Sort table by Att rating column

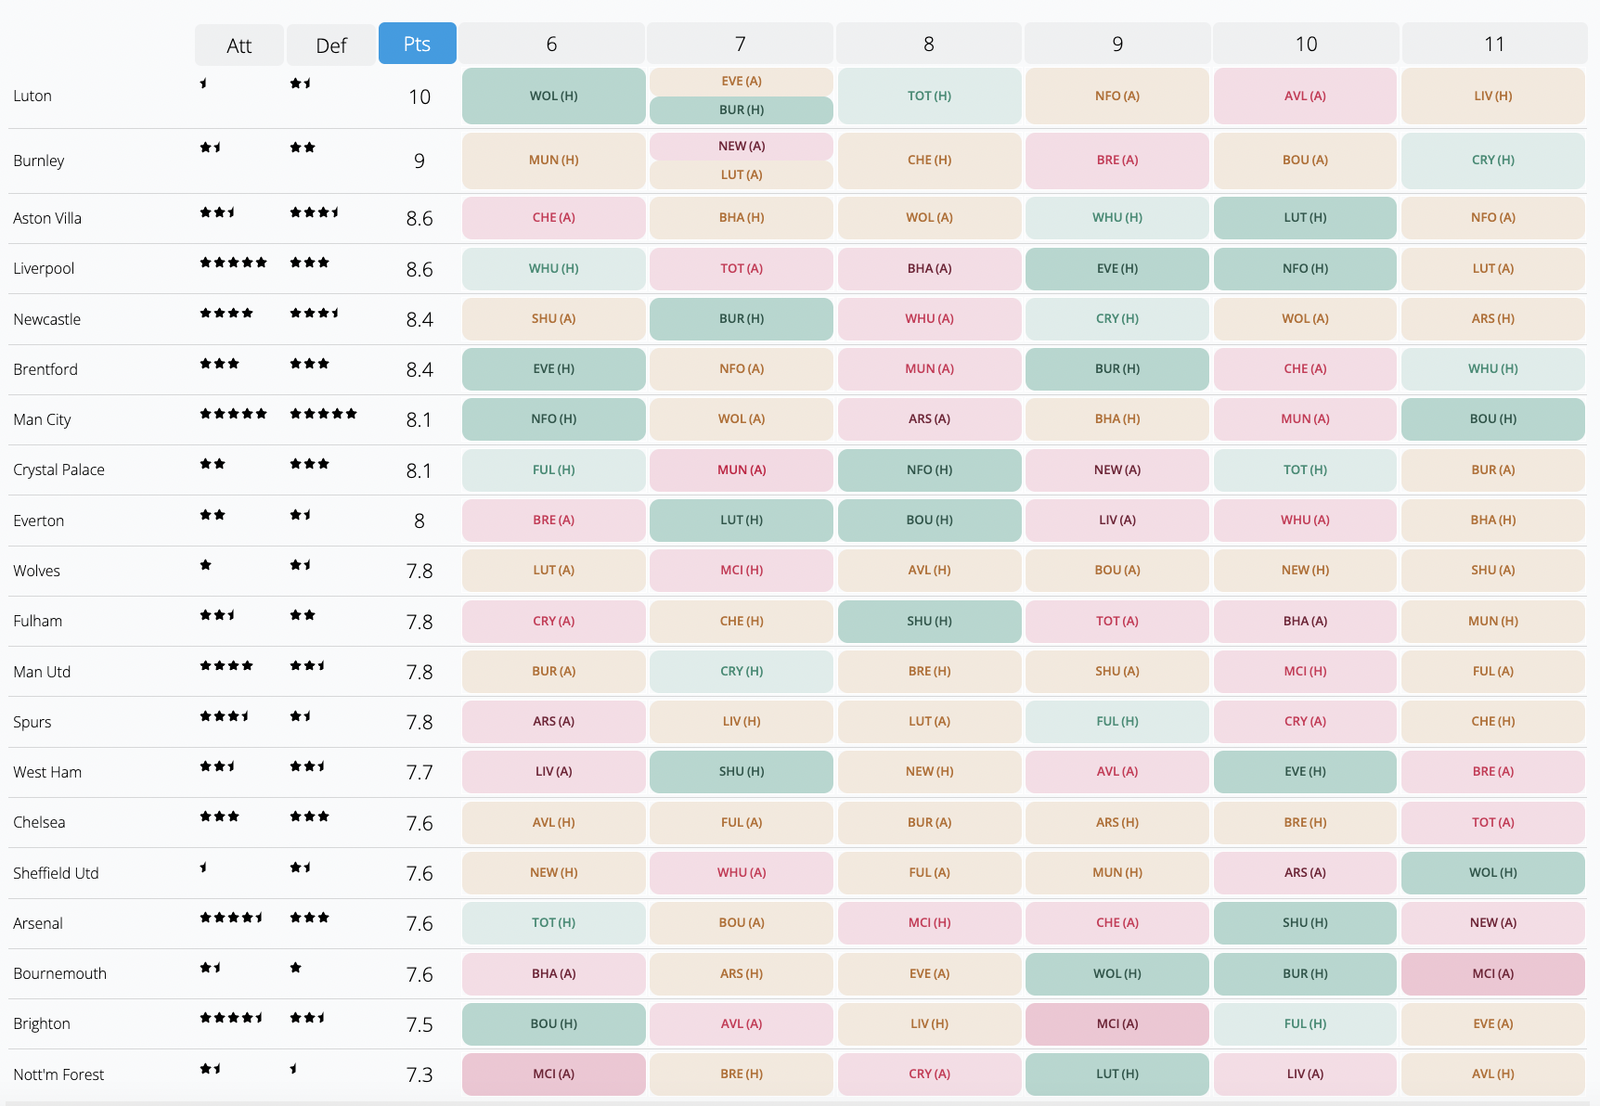point(239,45)
